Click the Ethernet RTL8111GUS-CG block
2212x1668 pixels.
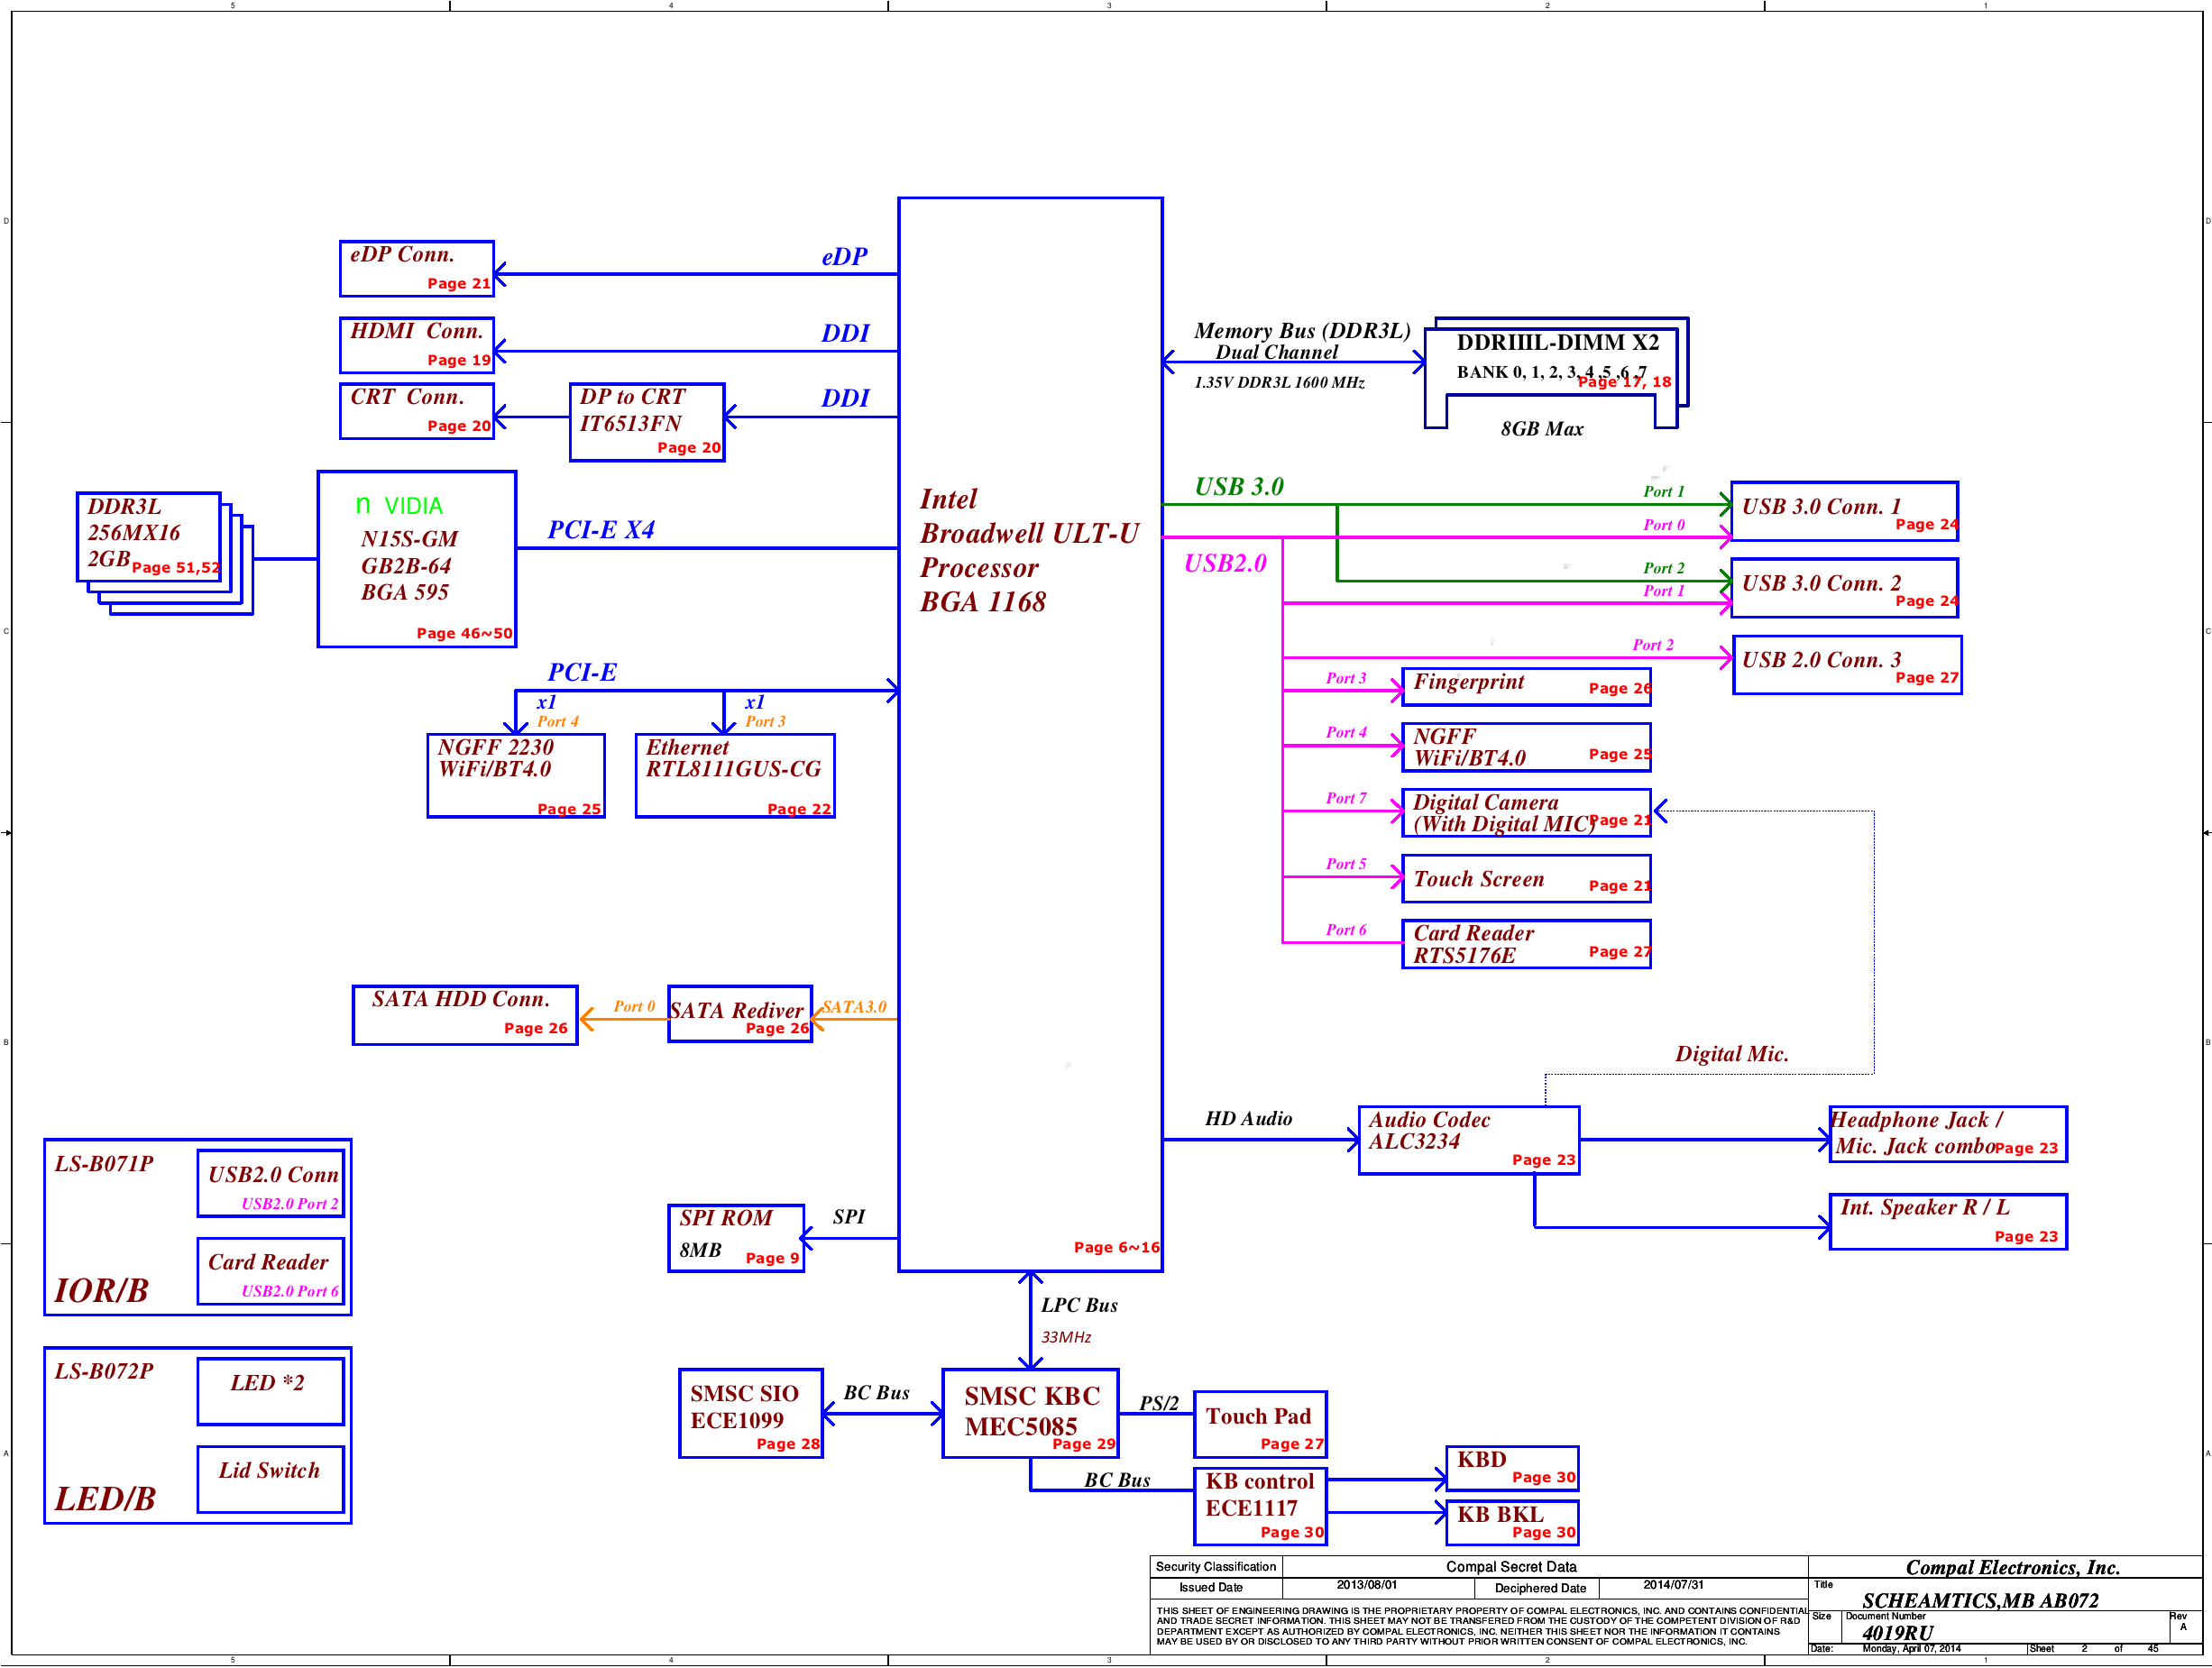734,775
